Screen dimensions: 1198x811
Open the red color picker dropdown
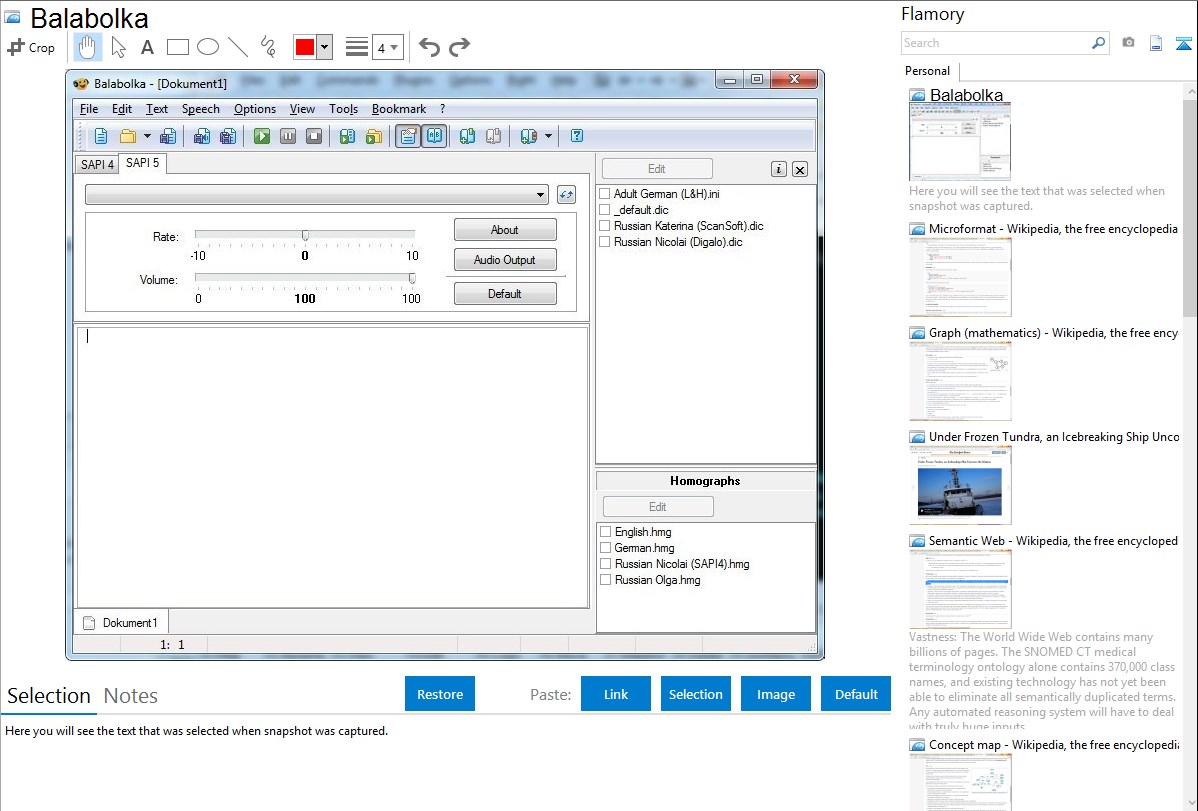325,47
